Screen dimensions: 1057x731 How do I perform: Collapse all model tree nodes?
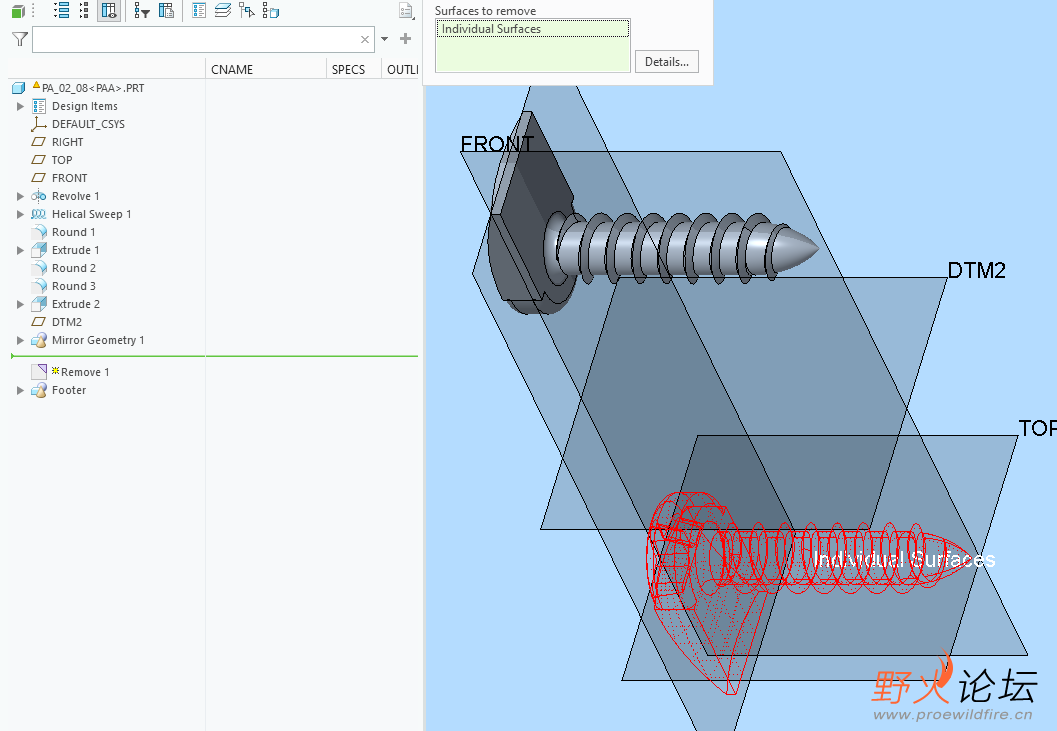click(x=84, y=10)
